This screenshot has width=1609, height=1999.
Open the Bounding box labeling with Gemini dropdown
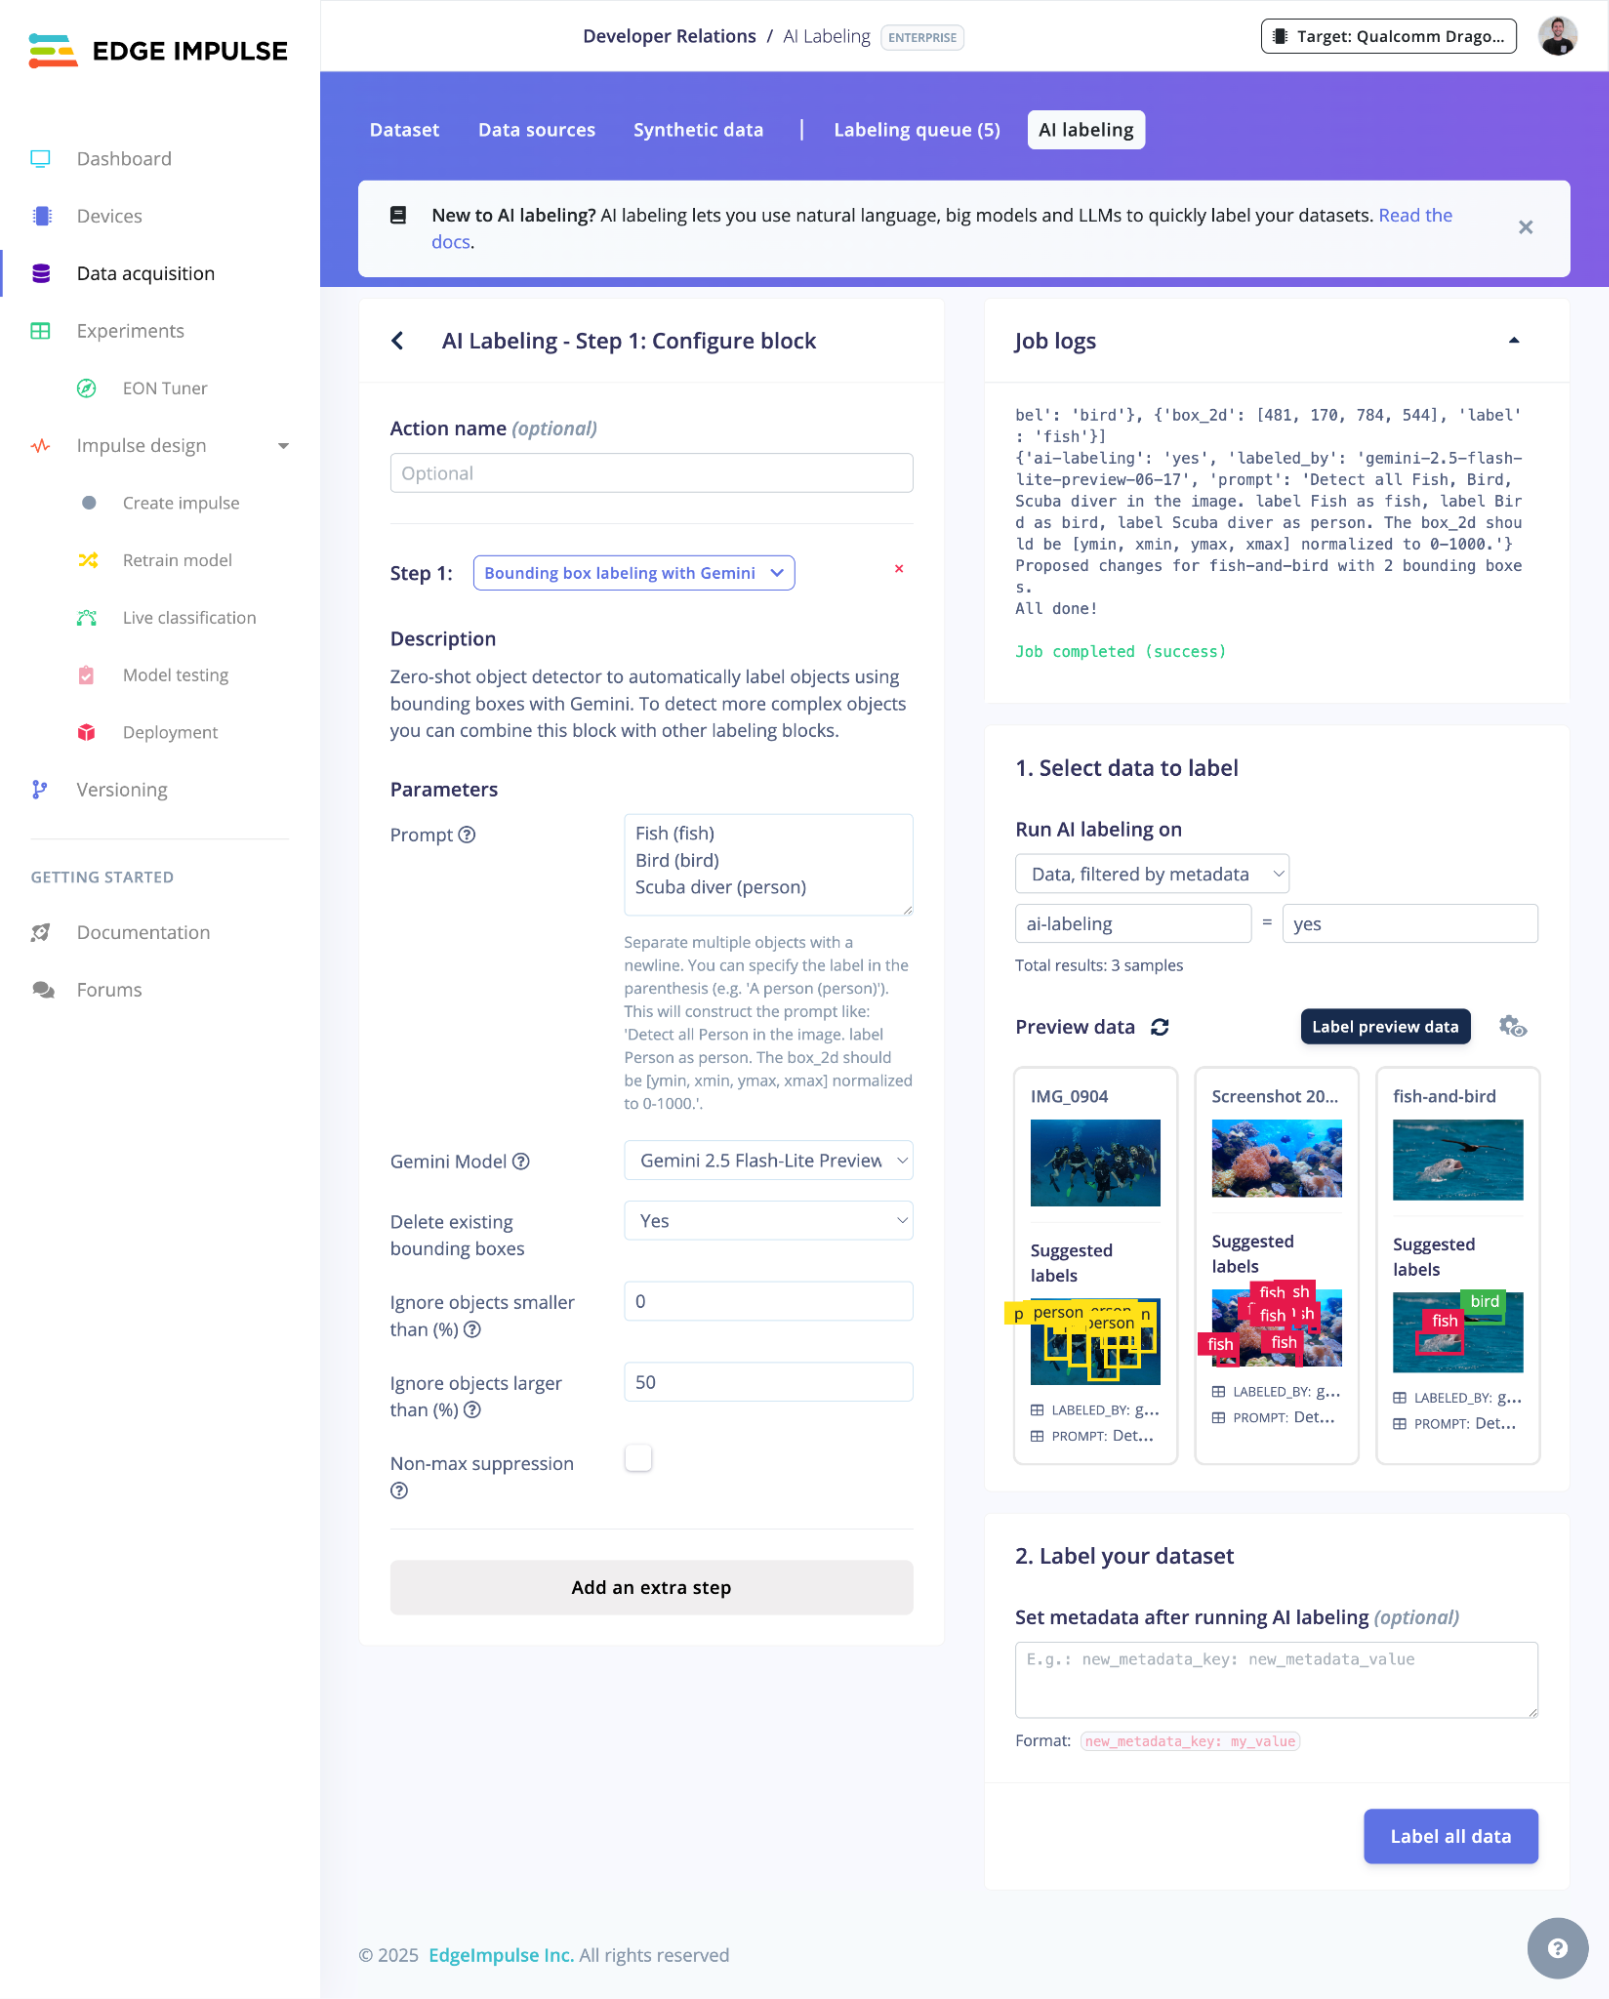[633, 573]
